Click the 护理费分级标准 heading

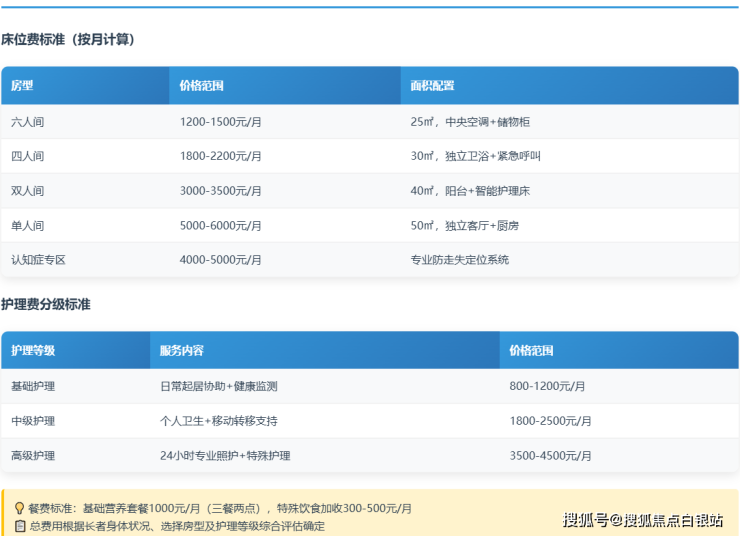pos(46,304)
